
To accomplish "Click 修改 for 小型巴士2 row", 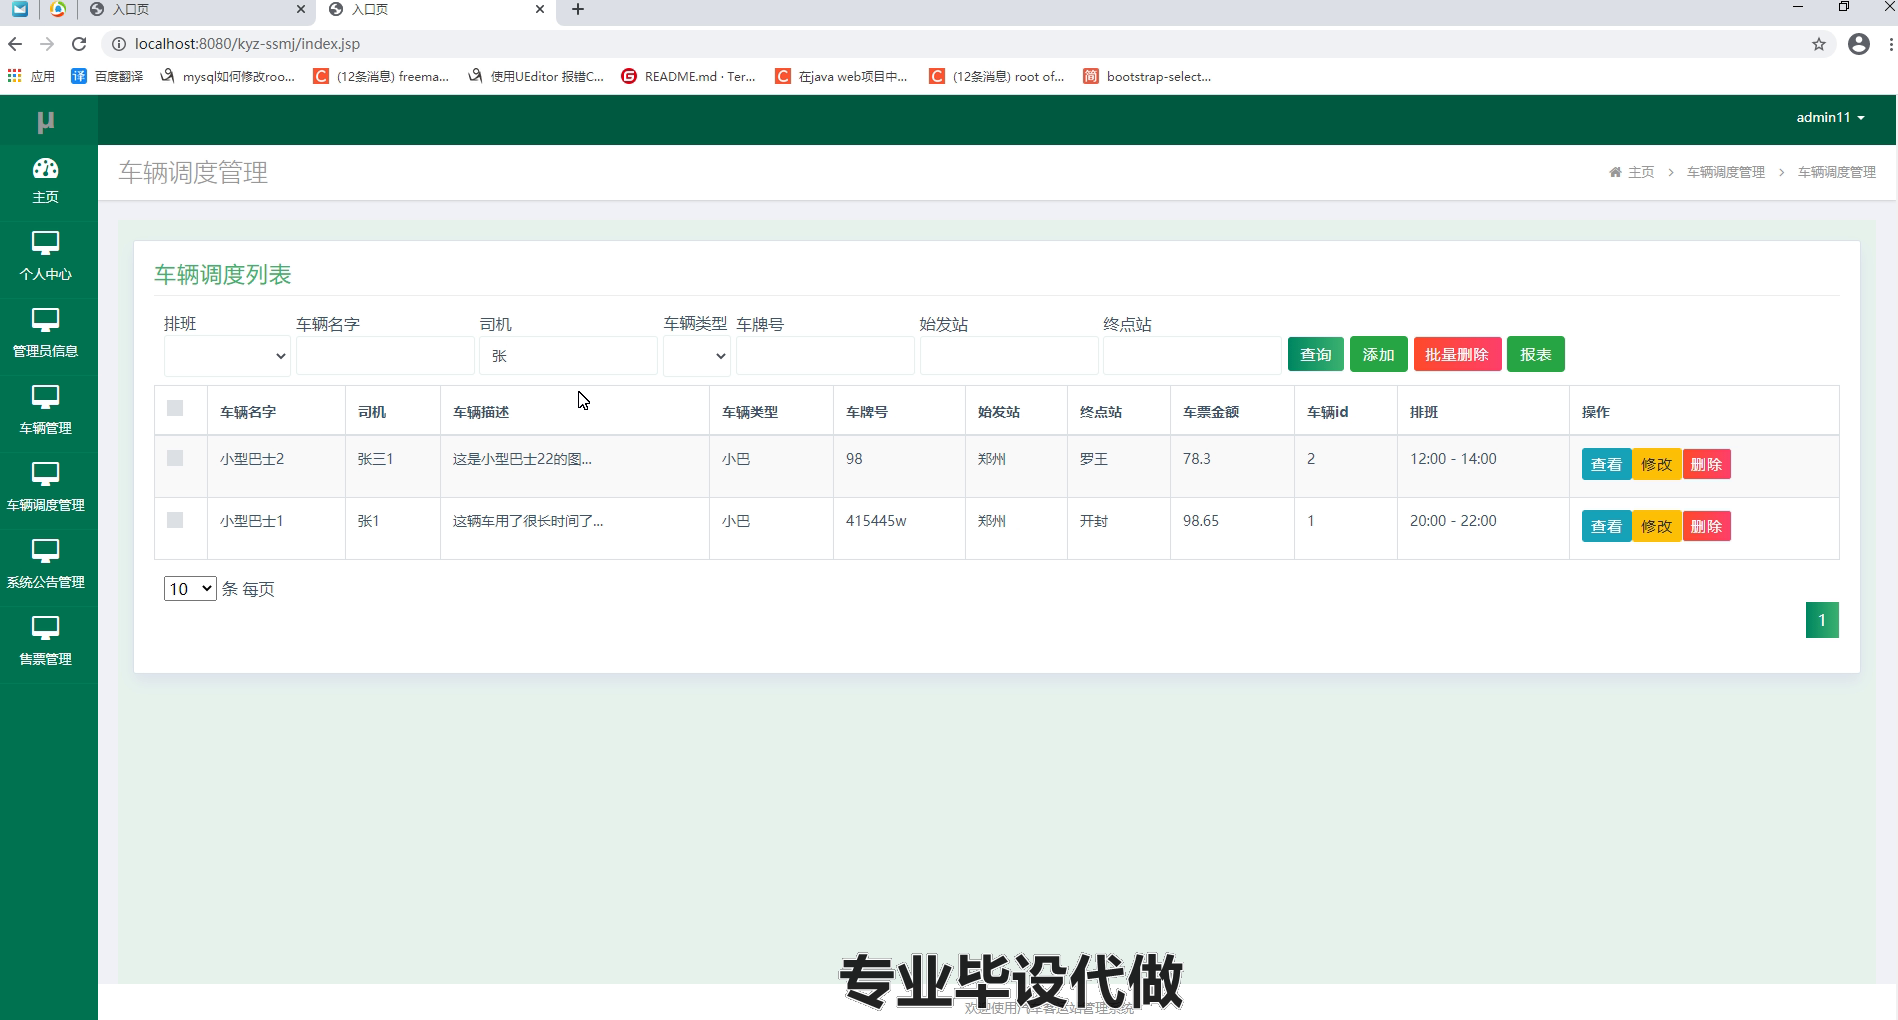I will tap(1656, 464).
